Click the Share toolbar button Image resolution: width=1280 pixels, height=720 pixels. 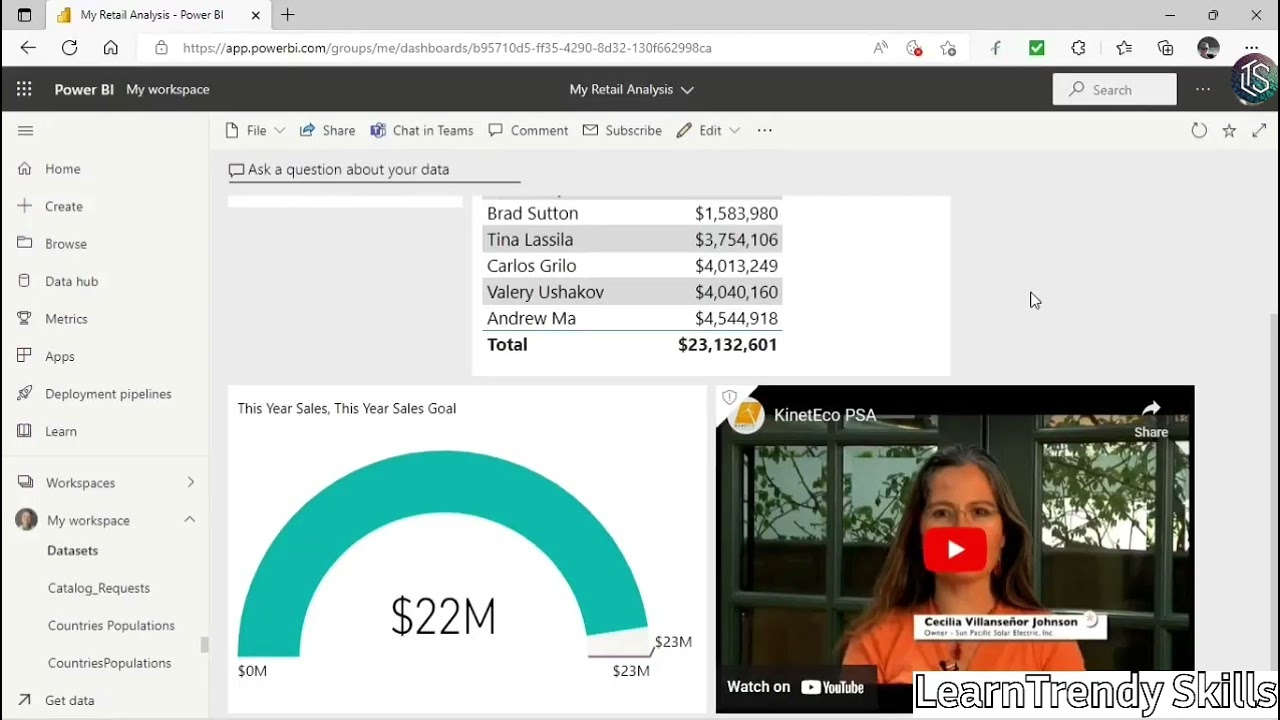[x=327, y=130]
